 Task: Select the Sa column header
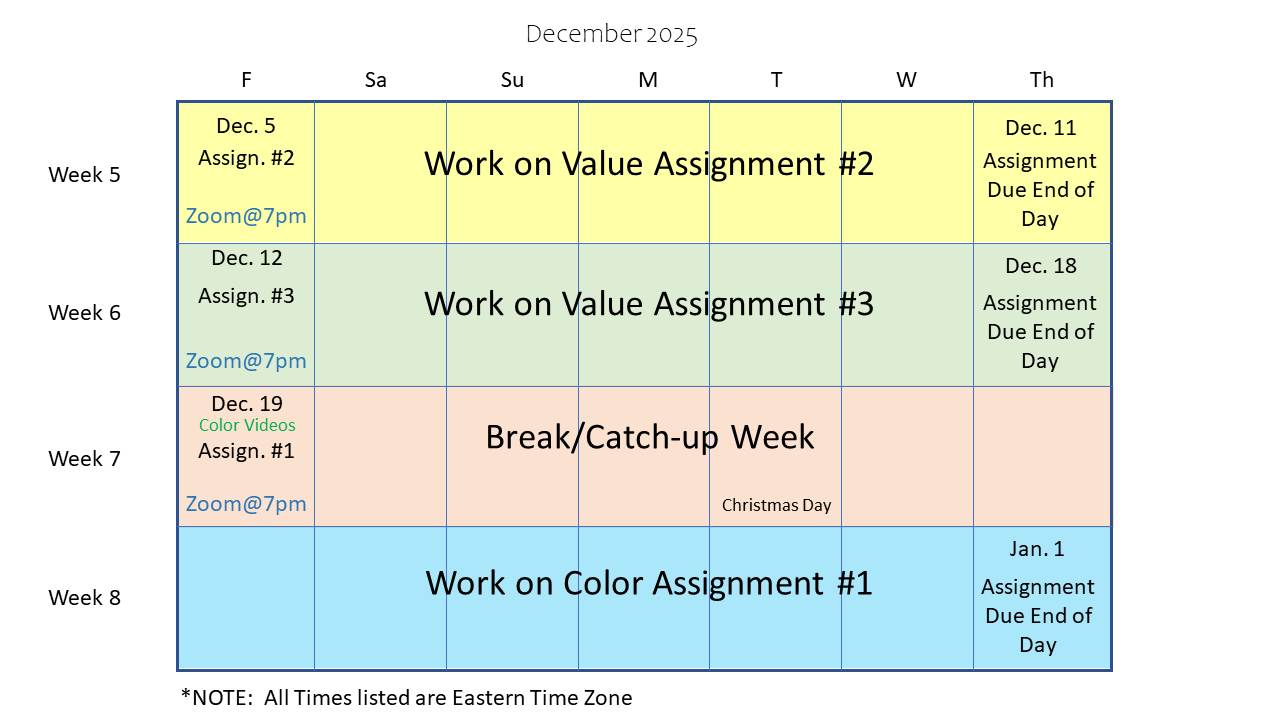click(x=376, y=80)
